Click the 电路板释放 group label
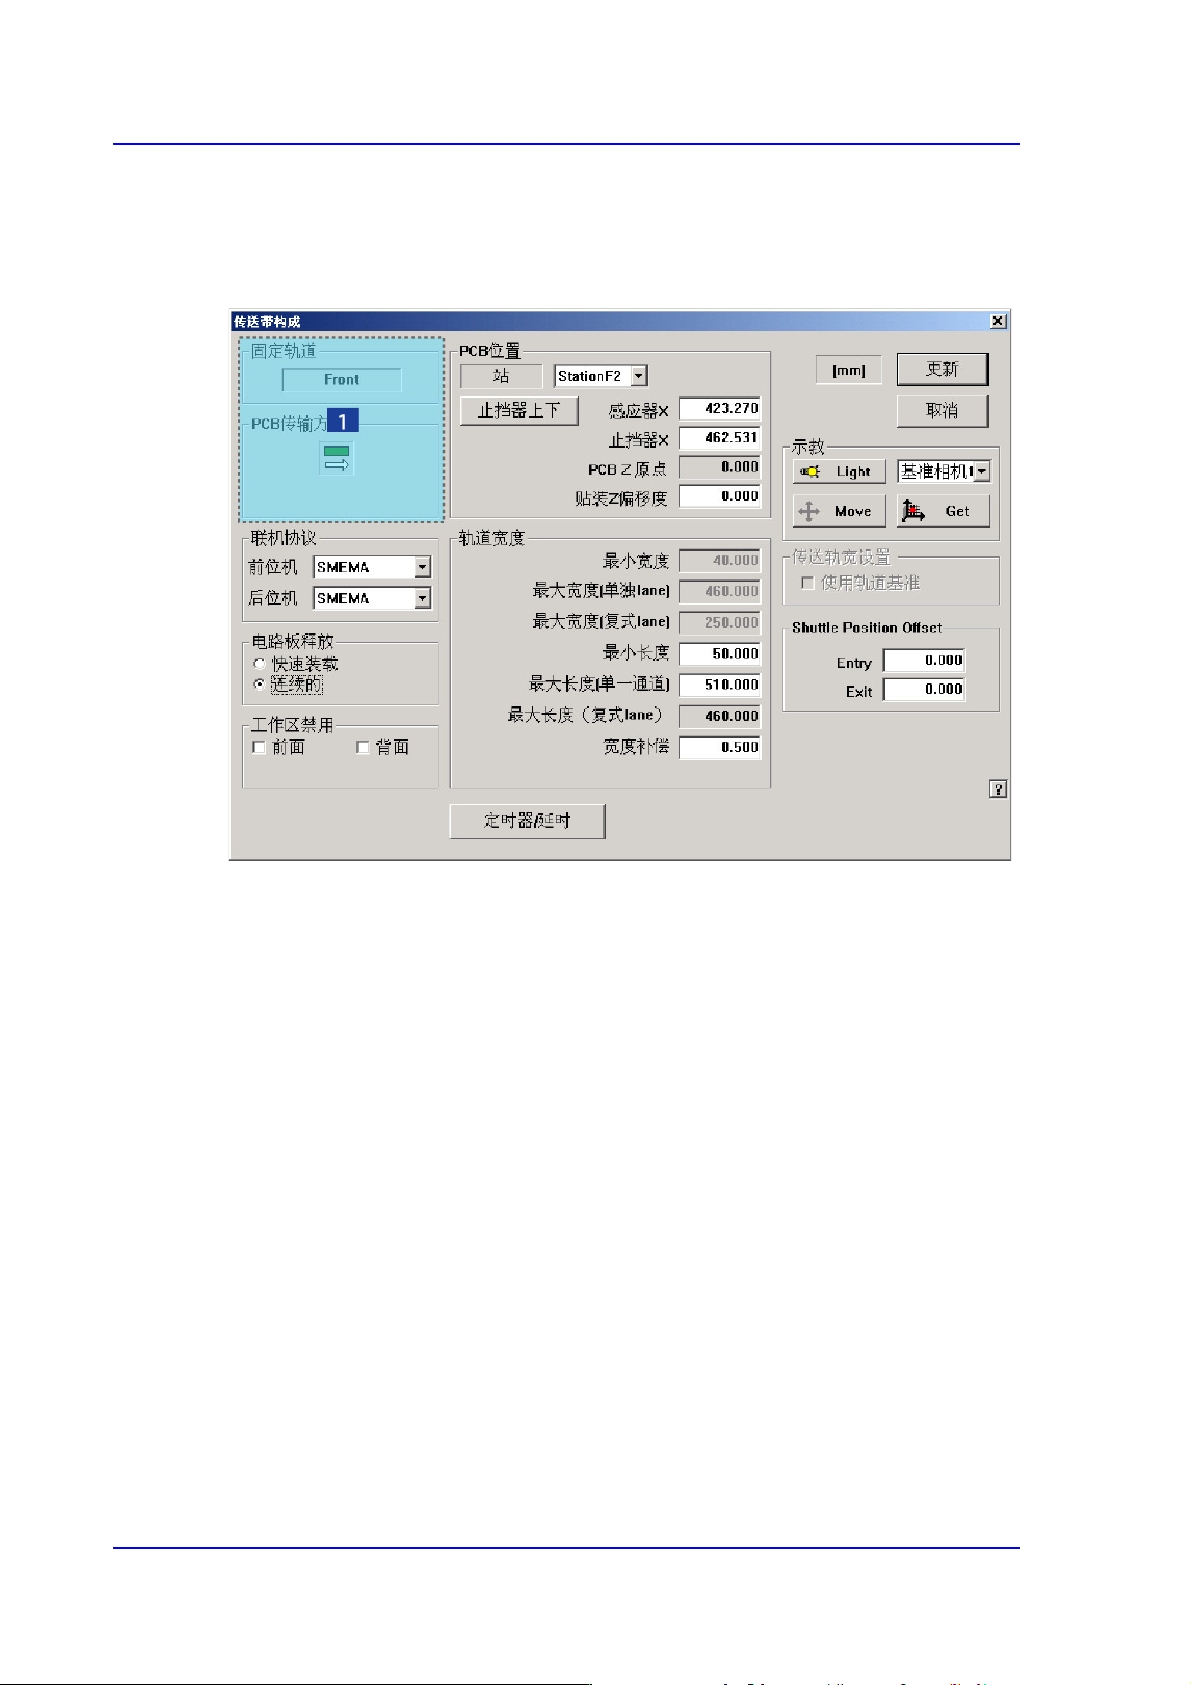The height and width of the screenshot is (1685, 1191). pos(292,642)
